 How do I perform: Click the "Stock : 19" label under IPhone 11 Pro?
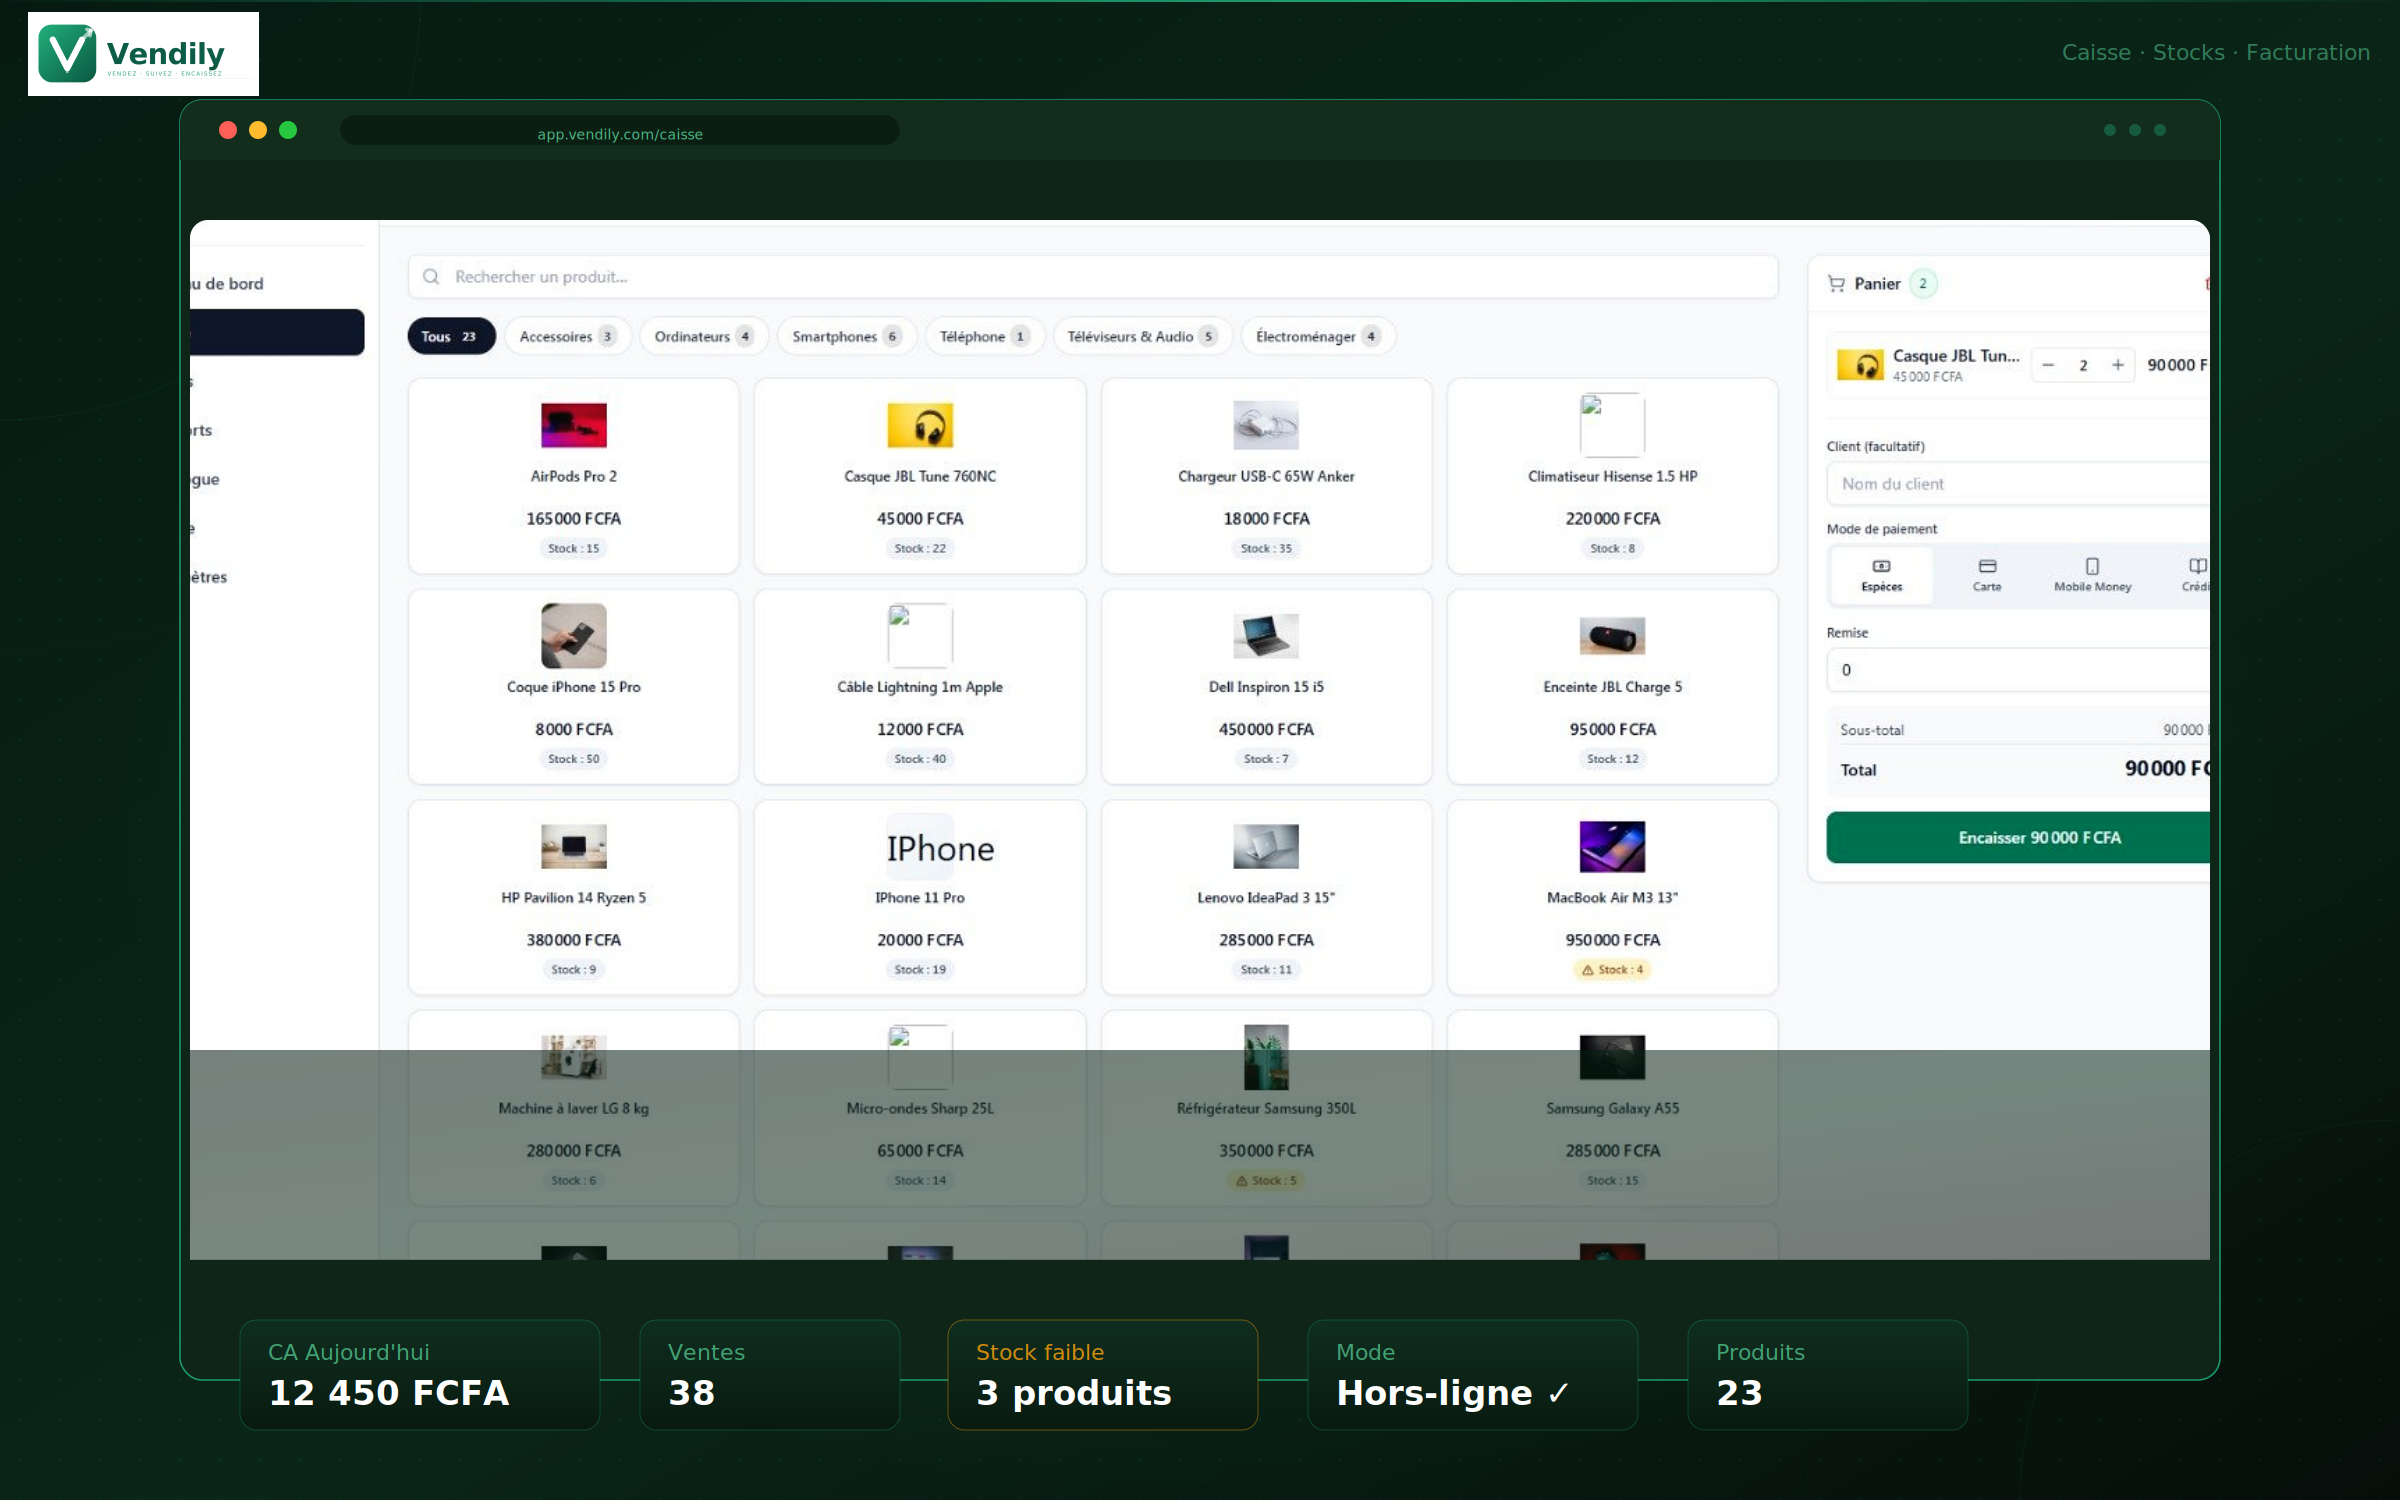coord(920,970)
